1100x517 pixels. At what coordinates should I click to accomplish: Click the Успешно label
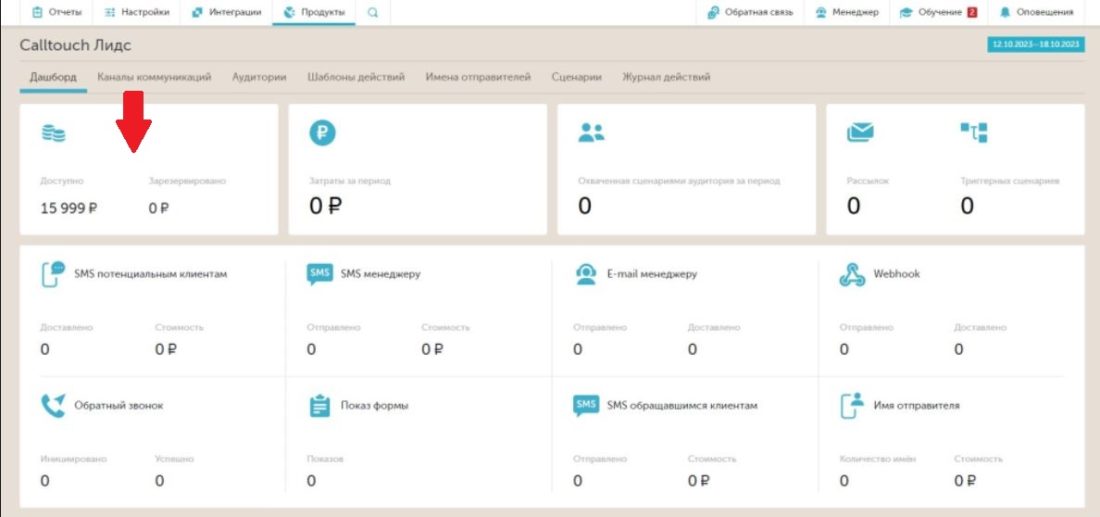click(x=174, y=459)
